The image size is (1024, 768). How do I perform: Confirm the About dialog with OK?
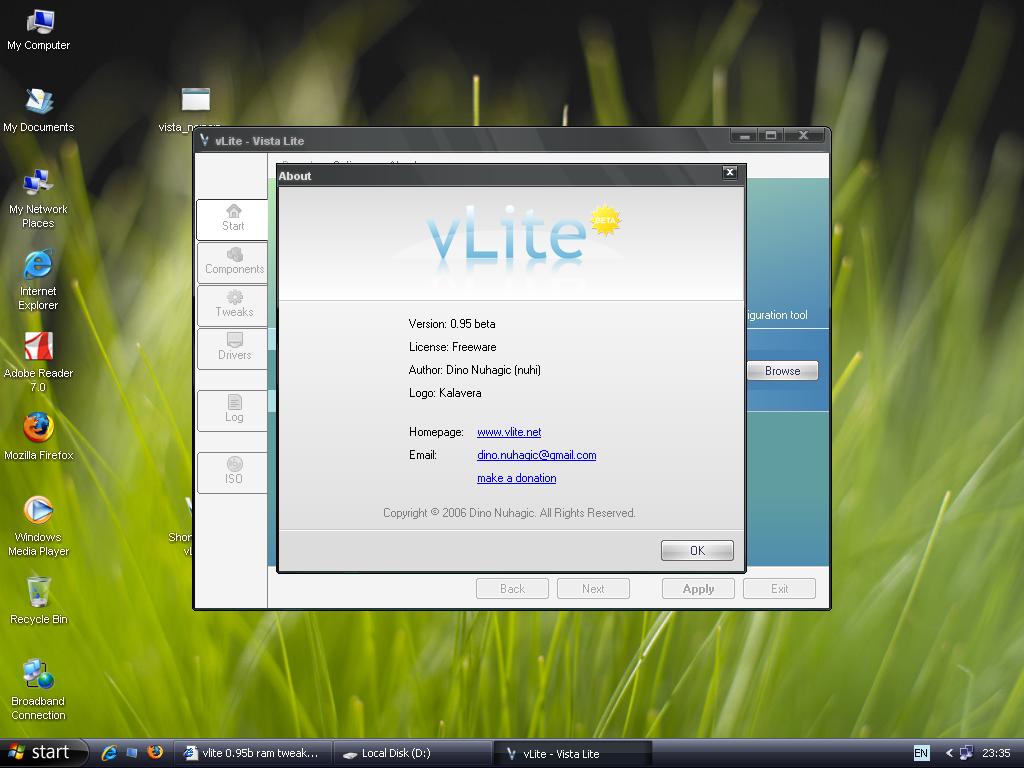click(x=697, y=551)
